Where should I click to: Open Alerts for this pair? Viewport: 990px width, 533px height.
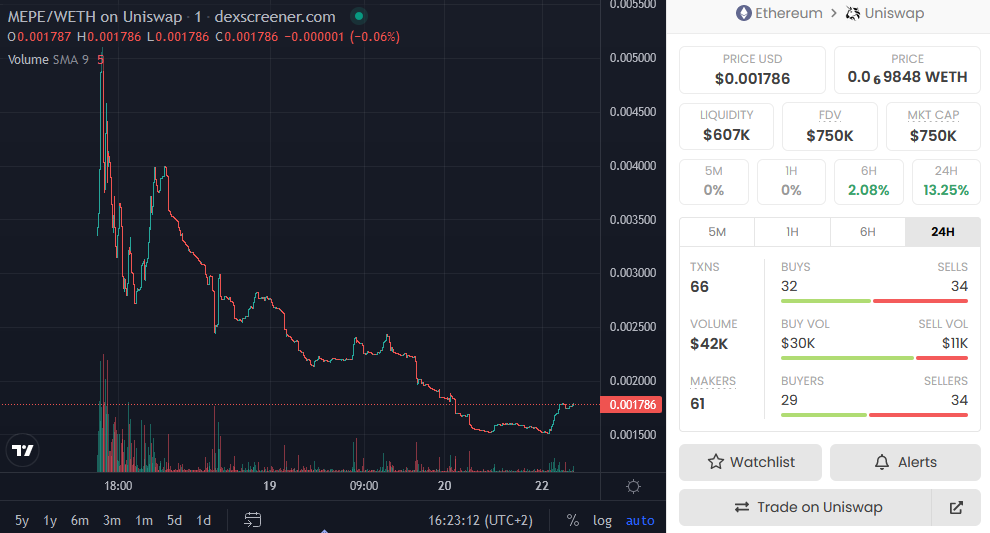click(905, 462)
